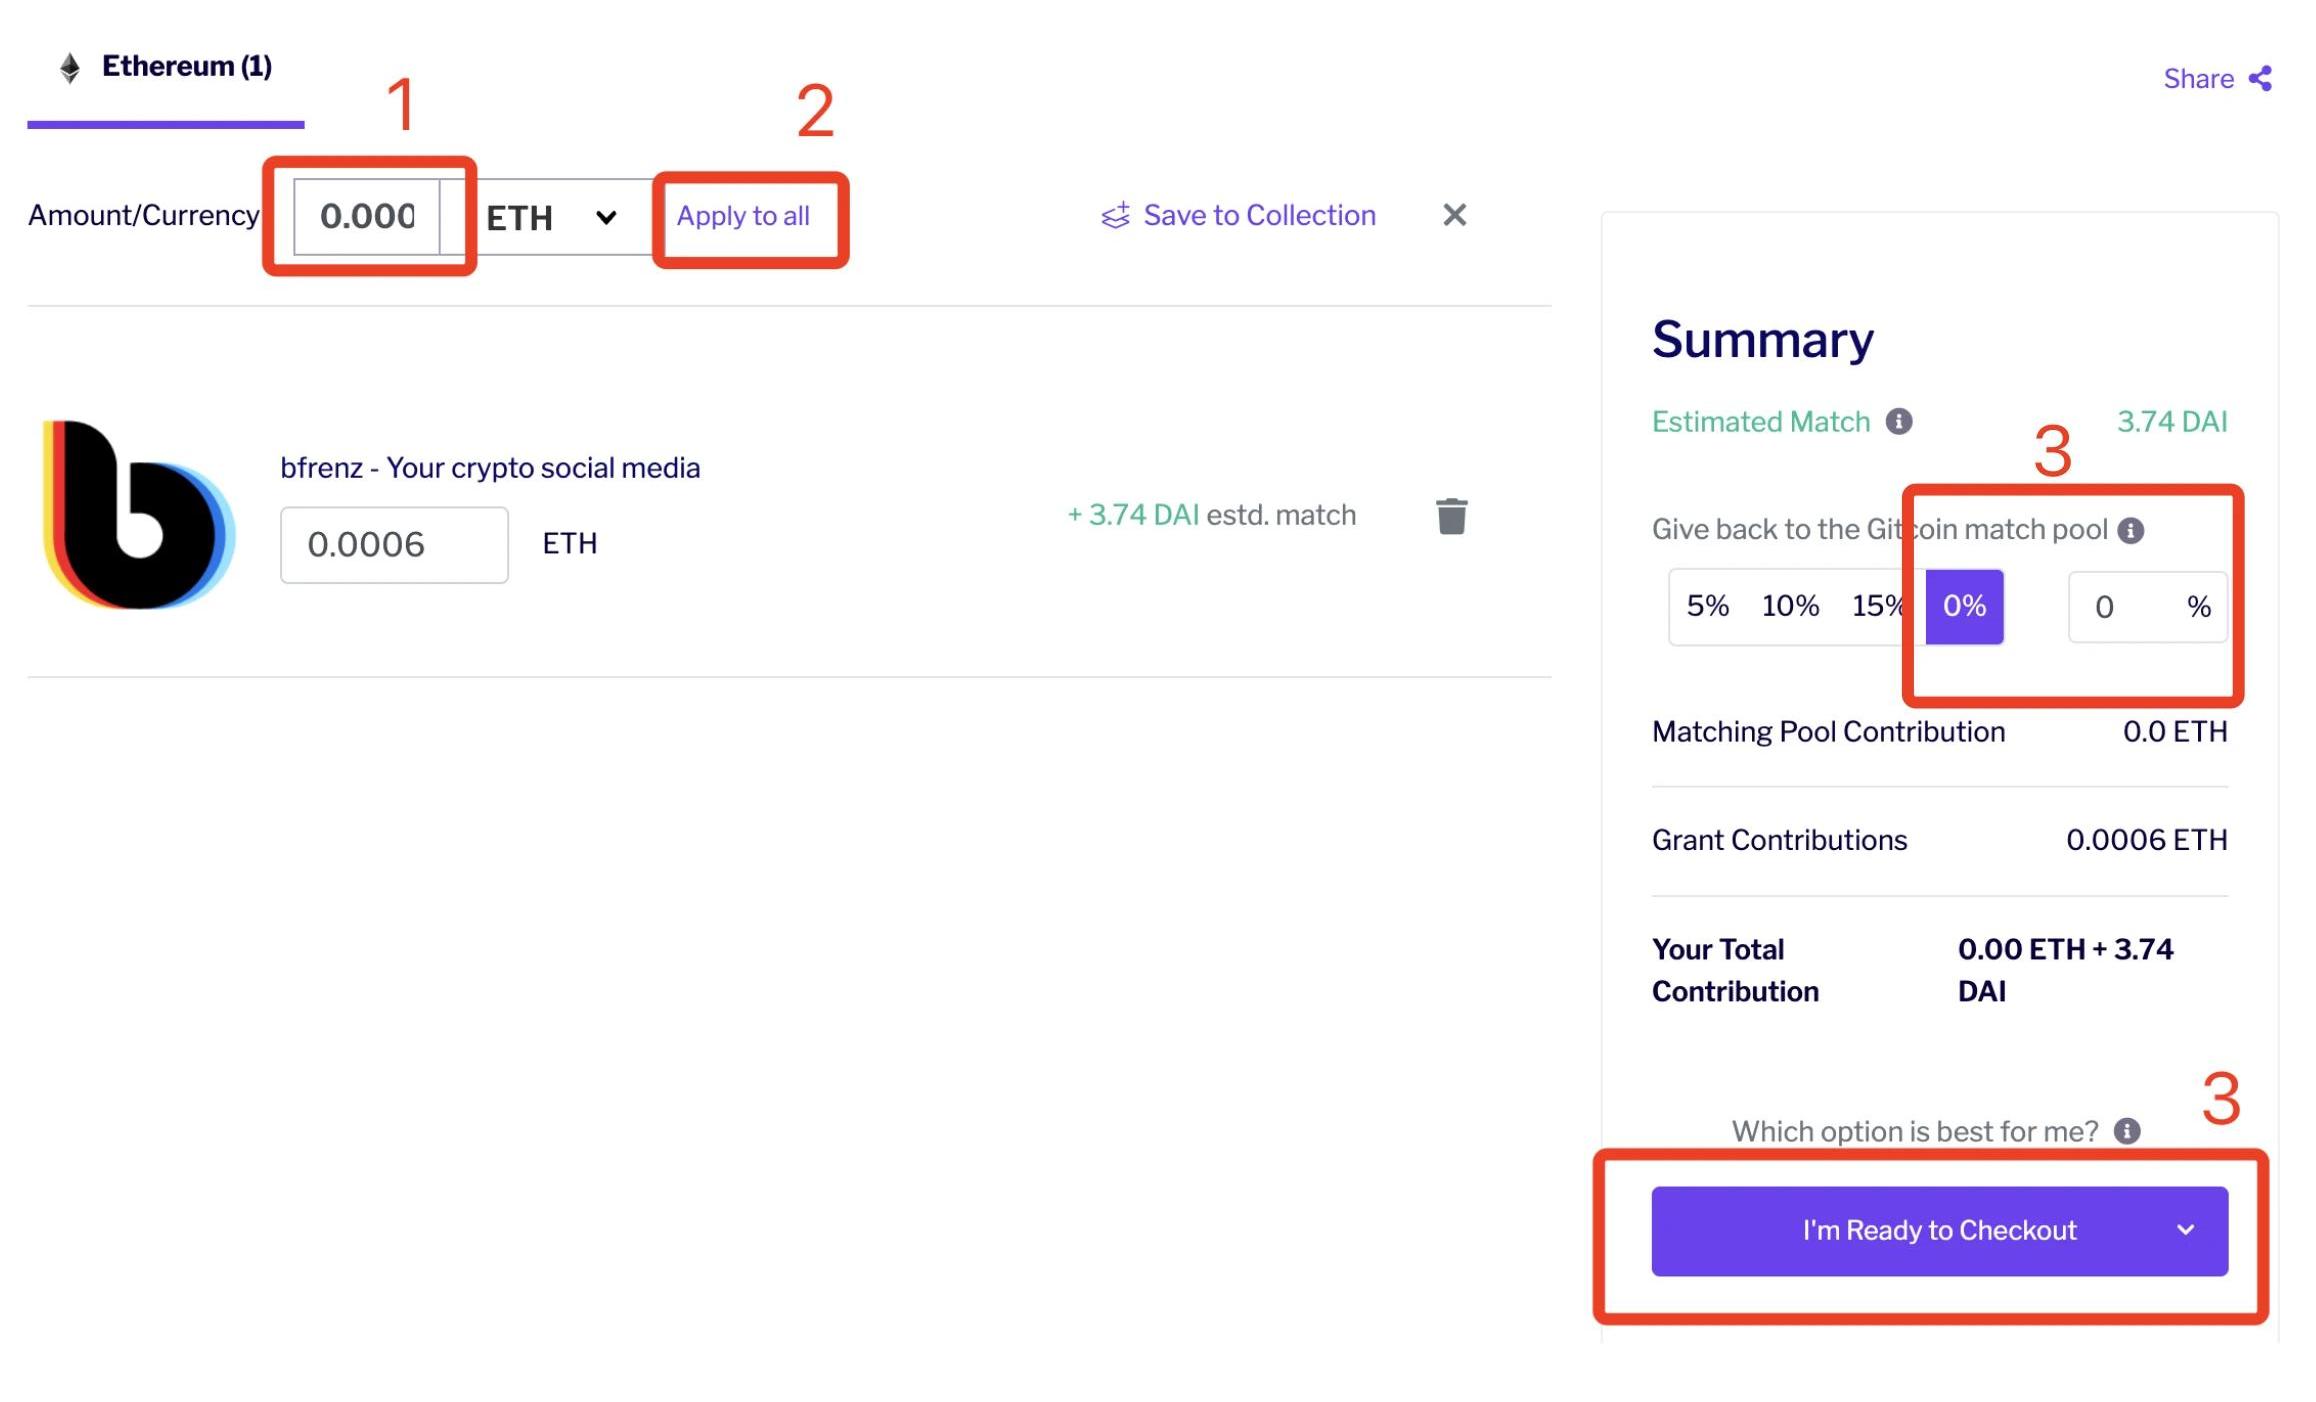Click the 'Which option is best' info icon
Screen dimensions: 2316x1402
pos(2127,1131)
